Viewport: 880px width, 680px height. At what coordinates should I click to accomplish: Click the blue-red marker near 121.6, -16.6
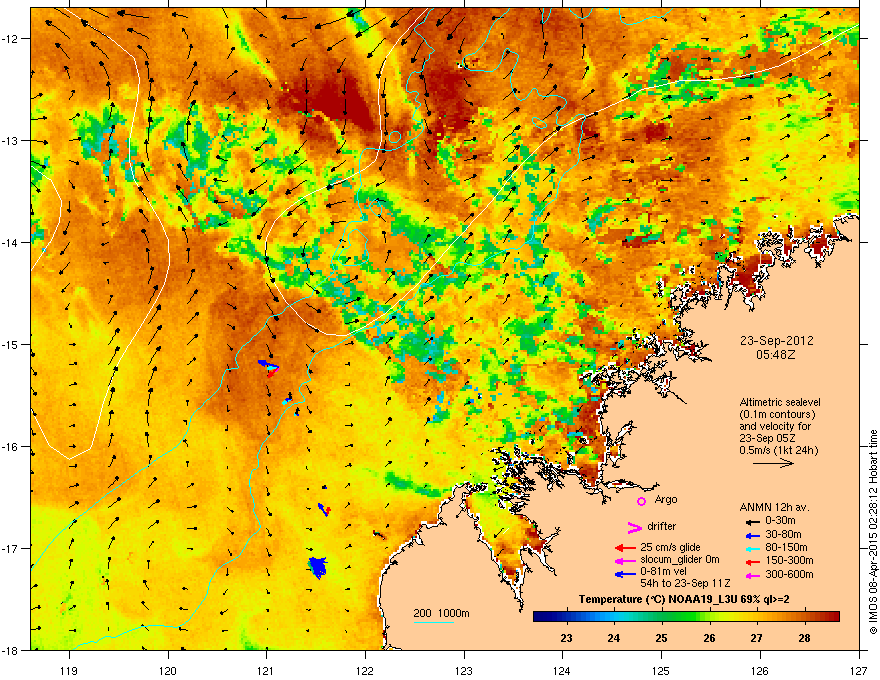[x=324, y=509]
